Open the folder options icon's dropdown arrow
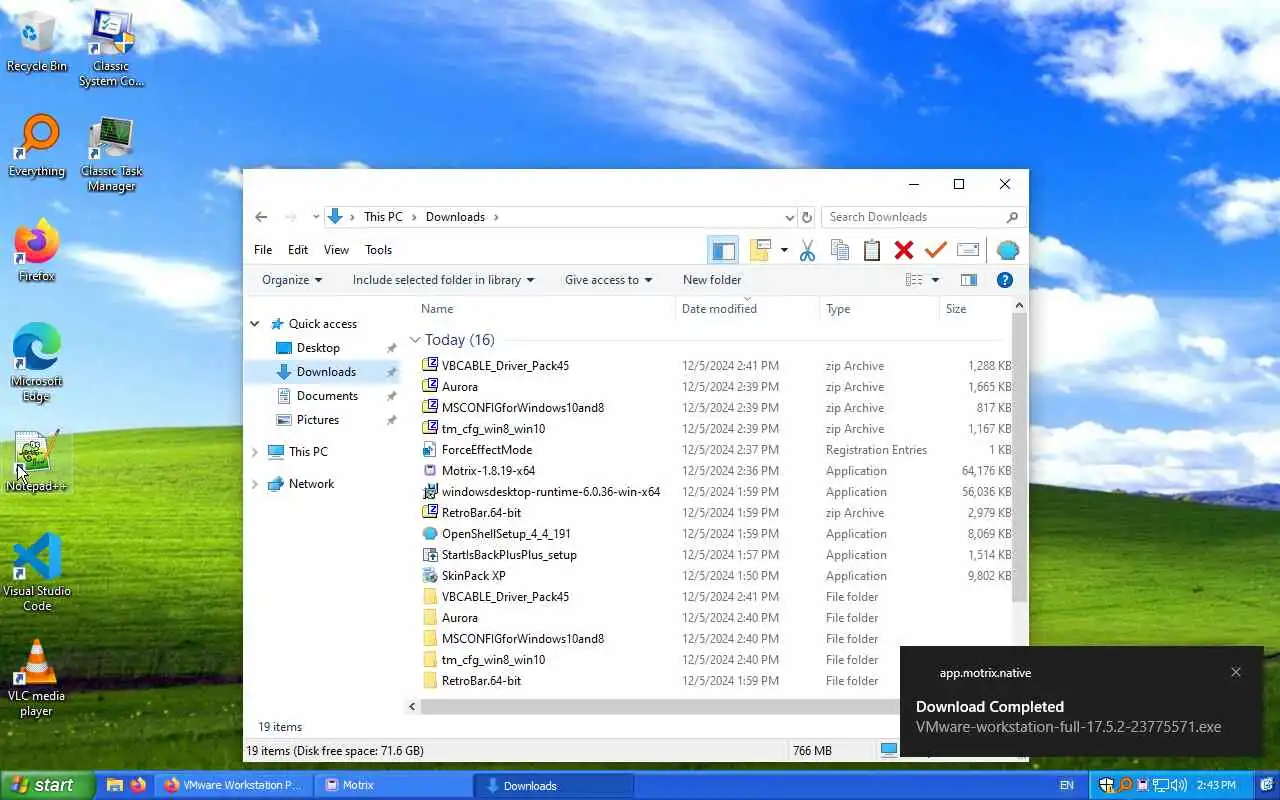Screen dimensions: 1280x800 [784, 250]
